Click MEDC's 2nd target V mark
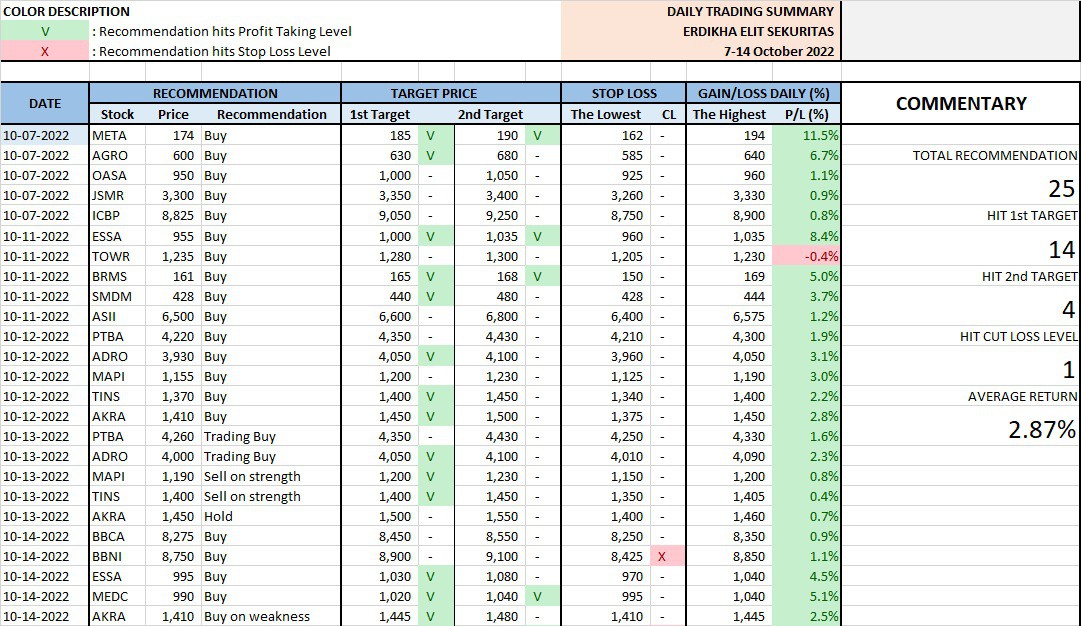Image resolution: width=1081 pixels, height=626 pixels. coord(537,596)
